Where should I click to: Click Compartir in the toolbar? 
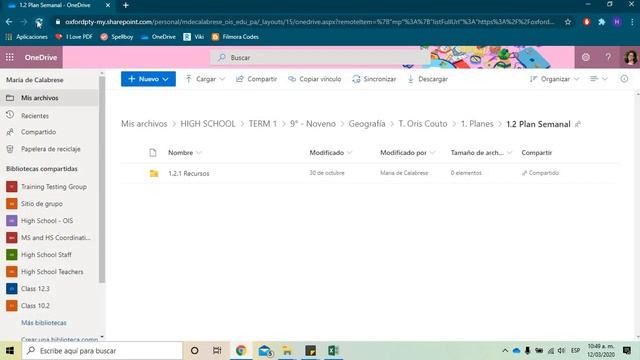tap(256, 79)
